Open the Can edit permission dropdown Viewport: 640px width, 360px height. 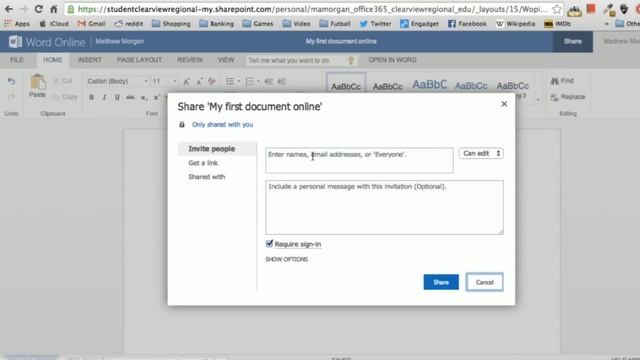481,153
